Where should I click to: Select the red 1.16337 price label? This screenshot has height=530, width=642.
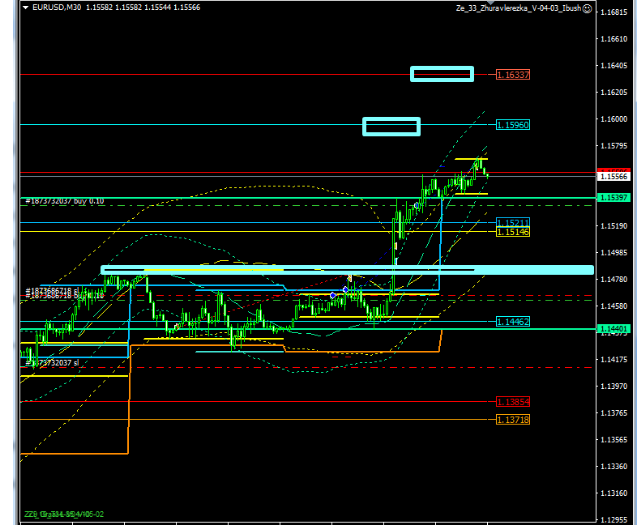tap(513, 75)
